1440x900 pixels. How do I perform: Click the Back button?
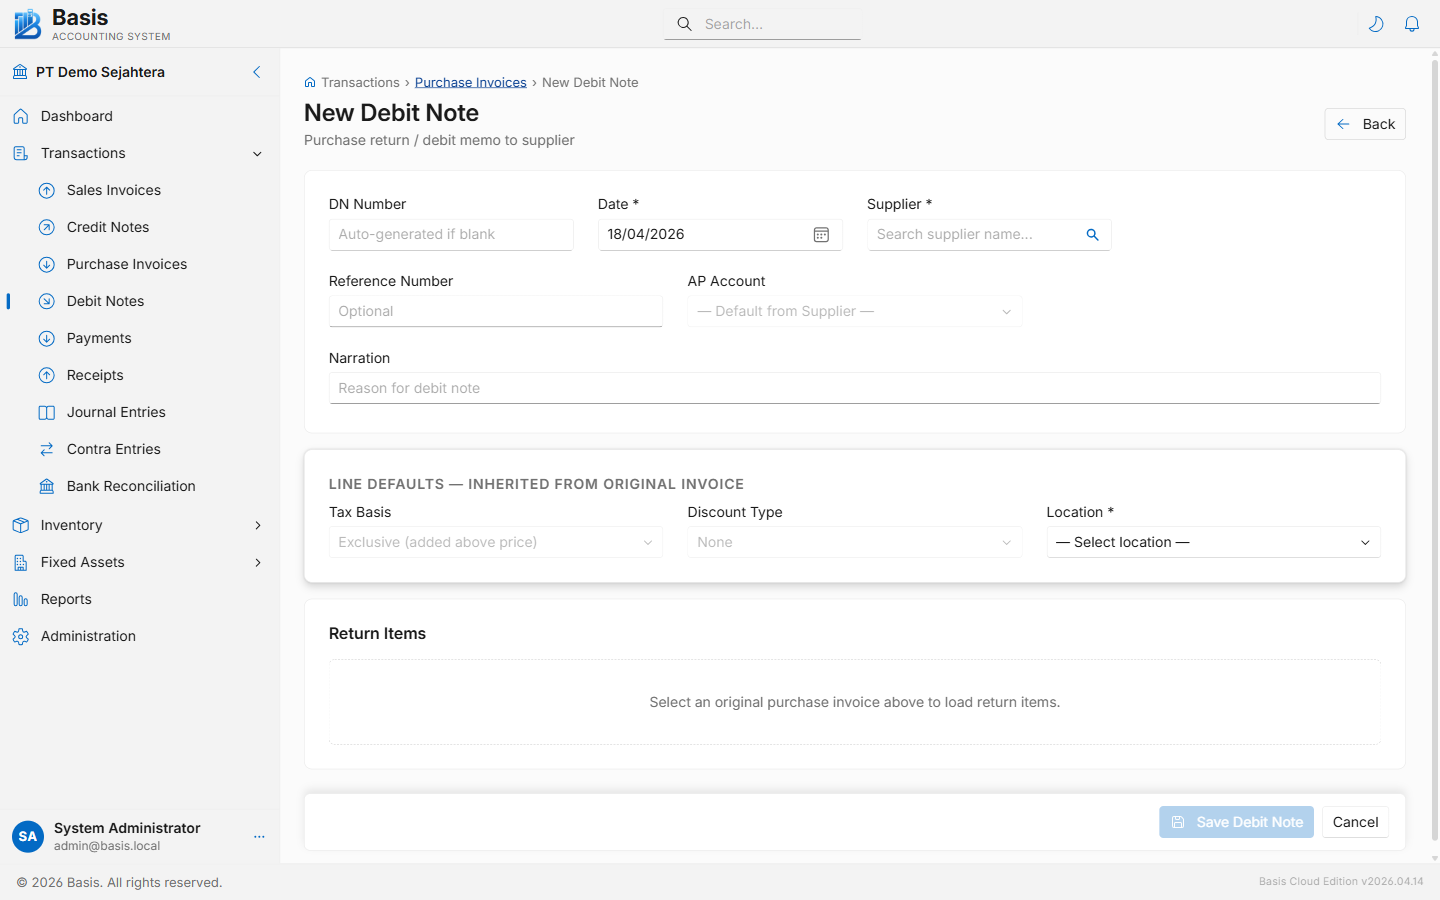1365,124
